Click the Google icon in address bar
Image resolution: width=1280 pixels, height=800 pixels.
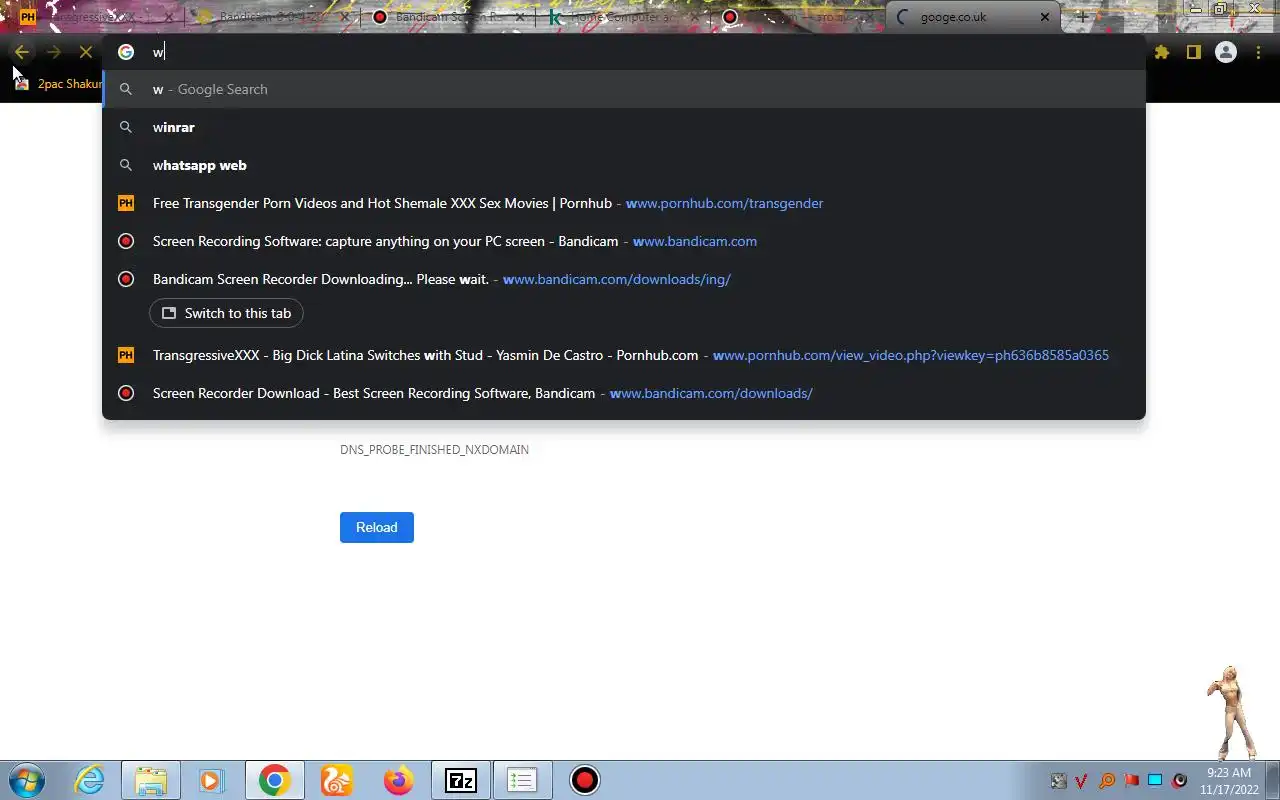[x=126, y=52]
